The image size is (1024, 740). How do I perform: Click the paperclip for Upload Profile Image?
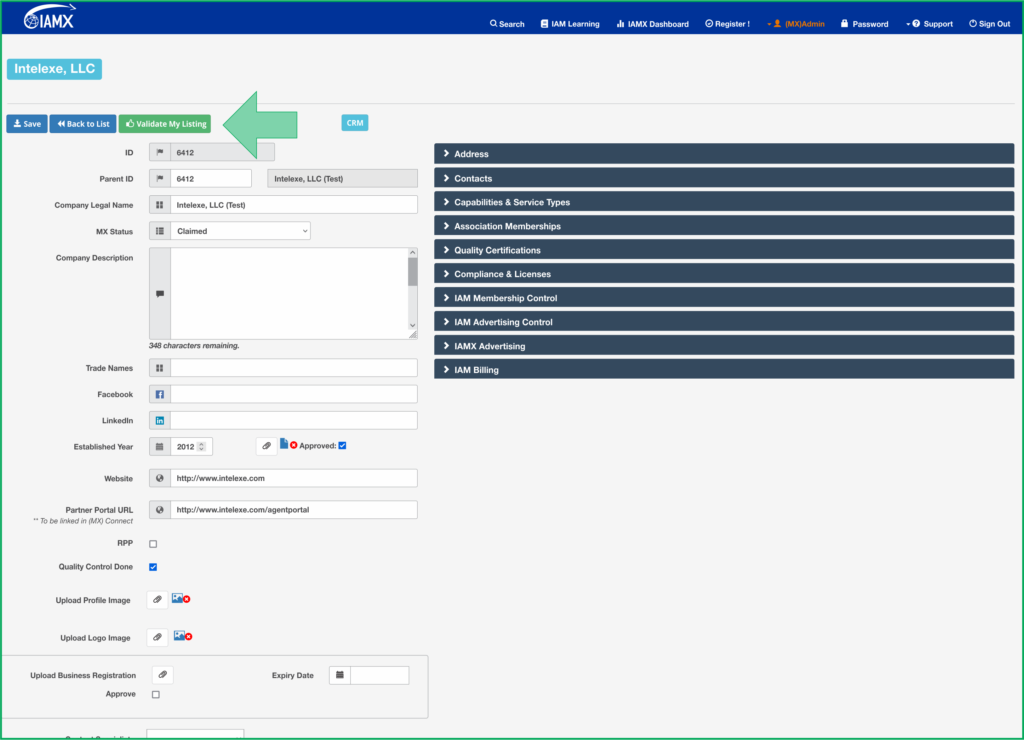pos(157,599)
